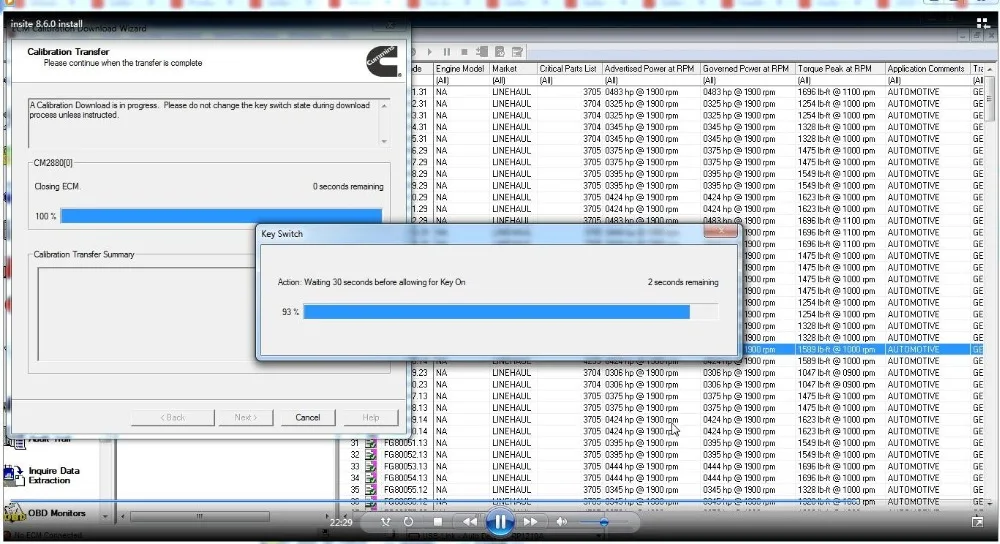
Task: Sort by Torque Peak at RPM header
Action: pyautogui.click(x=840, y=68)
